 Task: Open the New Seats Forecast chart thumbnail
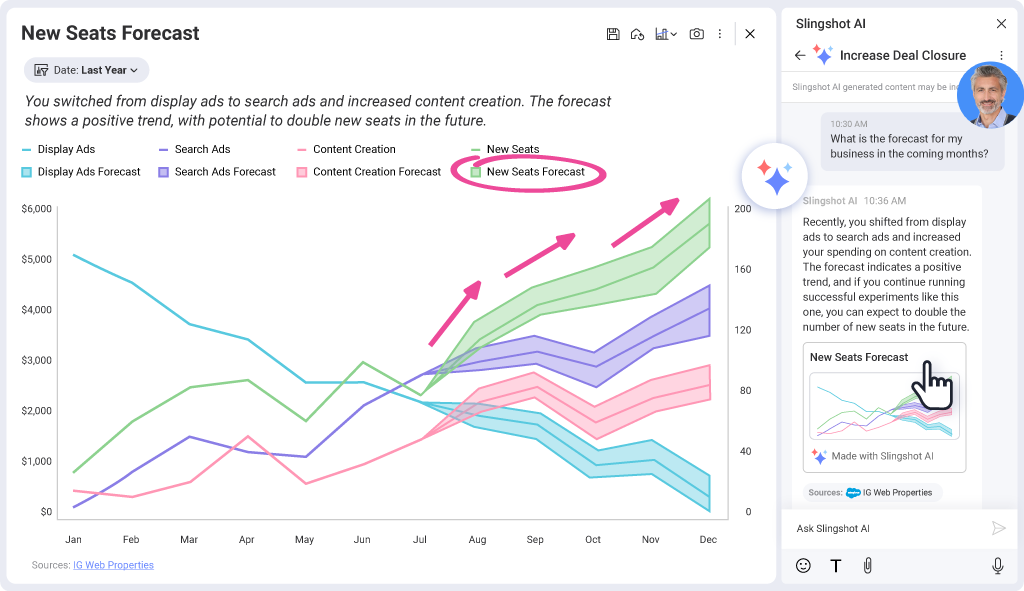click(x=884, y=407)
